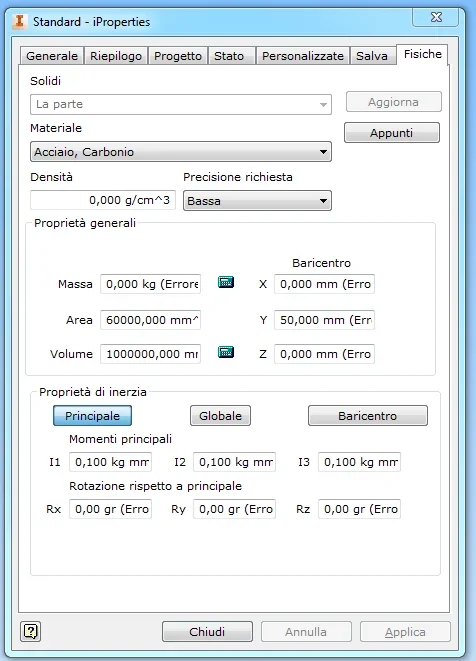This screenshot has height=661, width=476.
Task: Switch to the Generale tab
Action: pyautogui.click(x=52, y=56)
